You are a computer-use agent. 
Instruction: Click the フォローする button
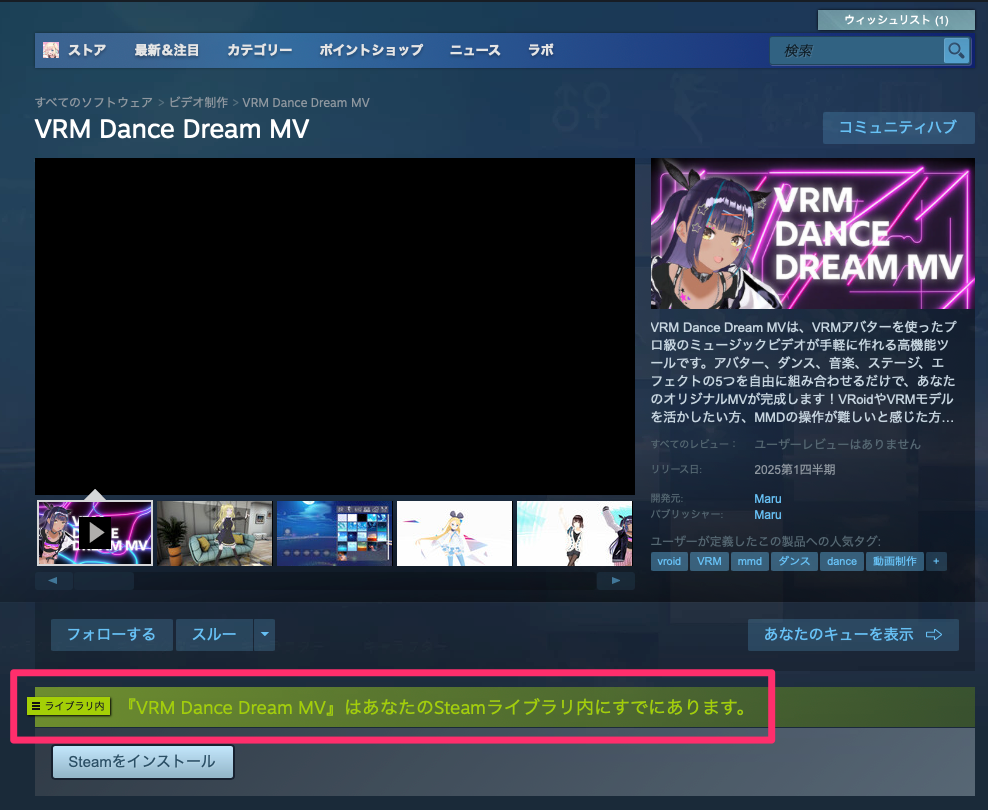tap(112, 634)
